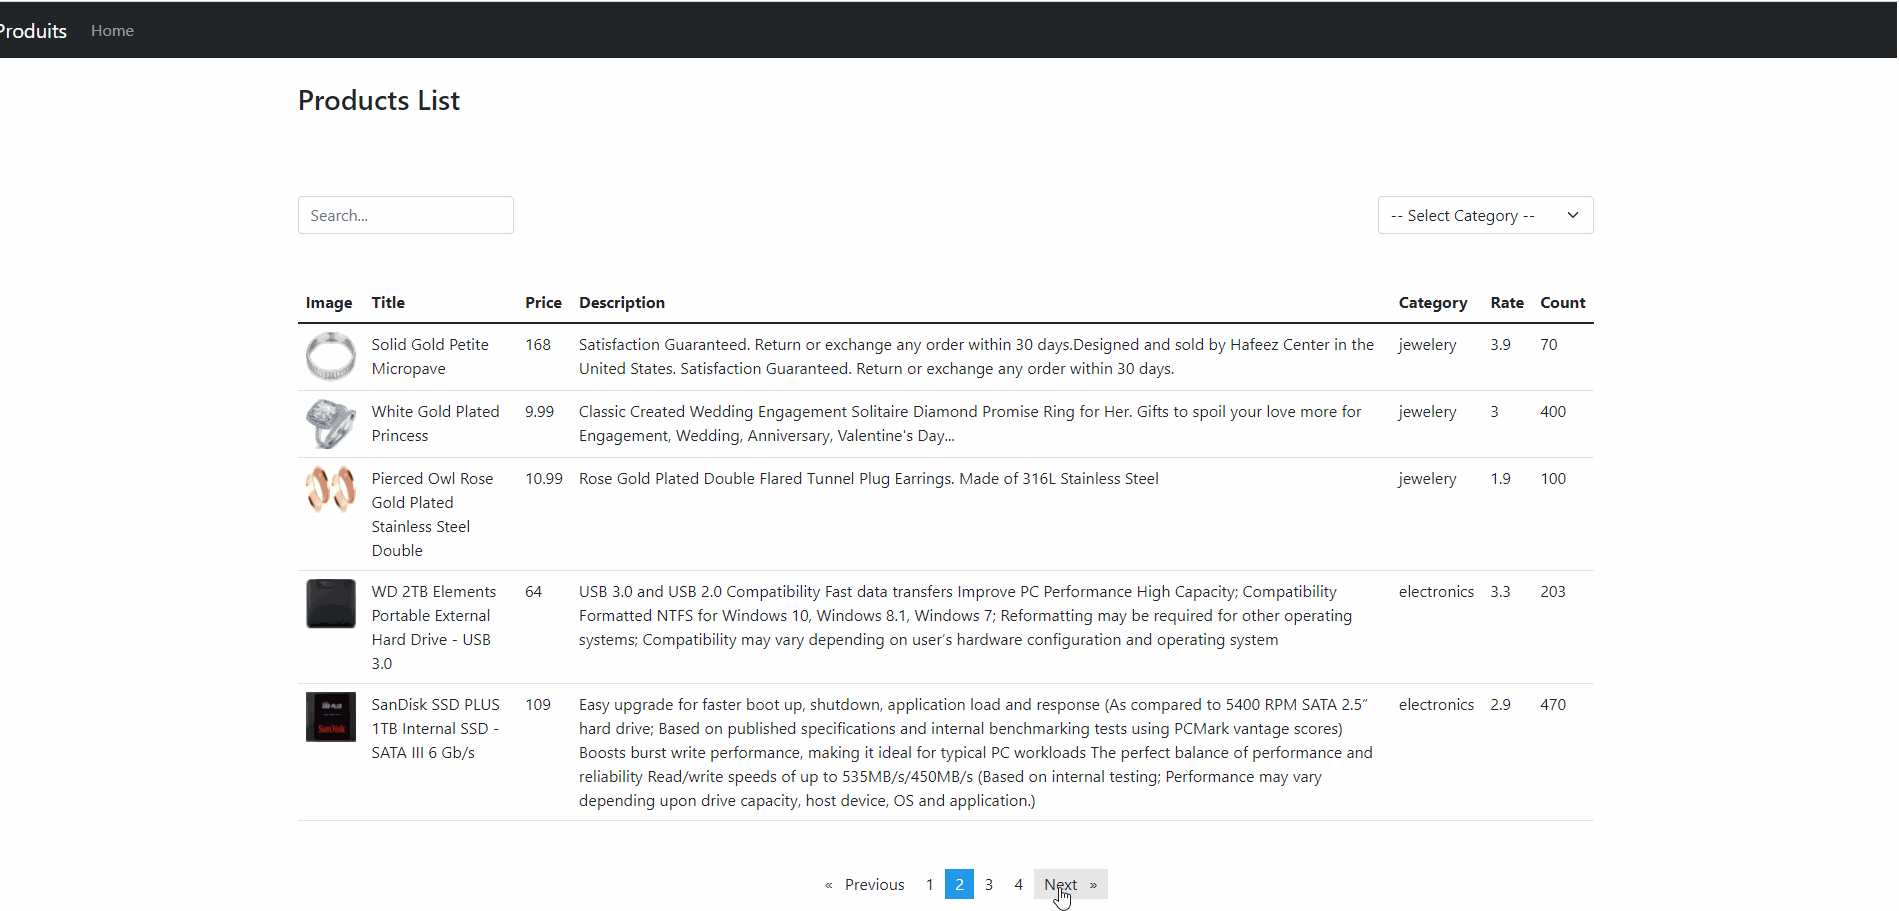Click the Pierced Owl Rose earrings image
Screen dimensions: 1899x911
click(330, 489)
